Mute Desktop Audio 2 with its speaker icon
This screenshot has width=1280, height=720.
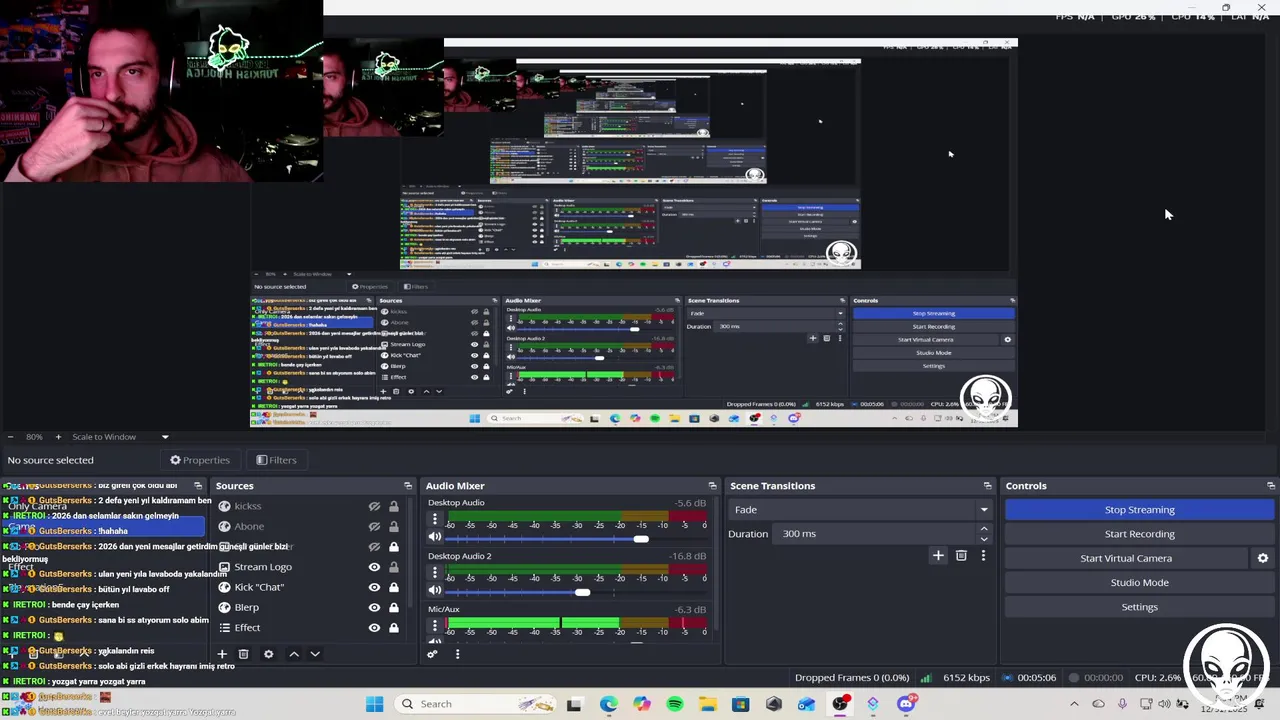coord(435,591)
